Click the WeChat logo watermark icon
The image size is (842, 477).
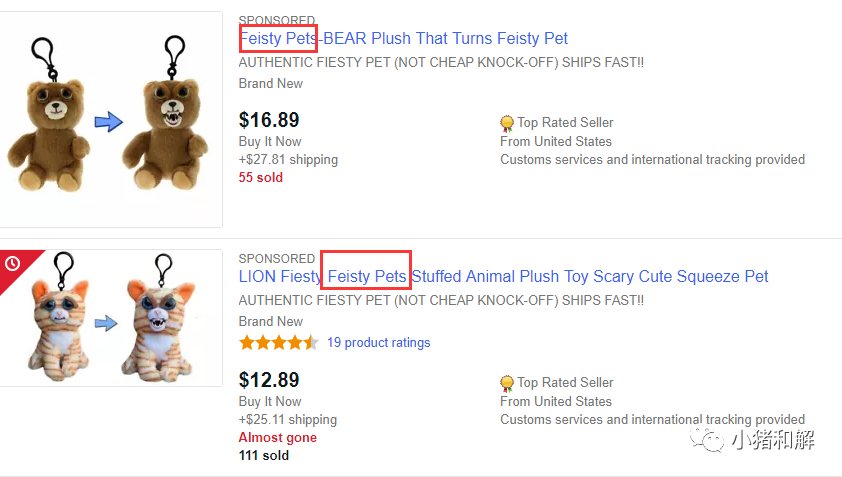(x=711, y=439)
